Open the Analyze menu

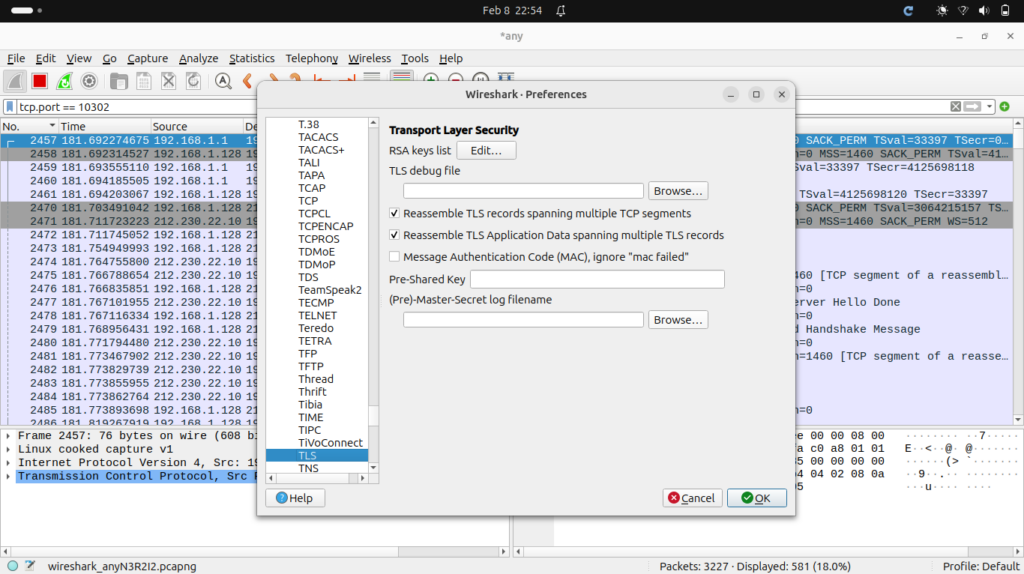point(199,58)
